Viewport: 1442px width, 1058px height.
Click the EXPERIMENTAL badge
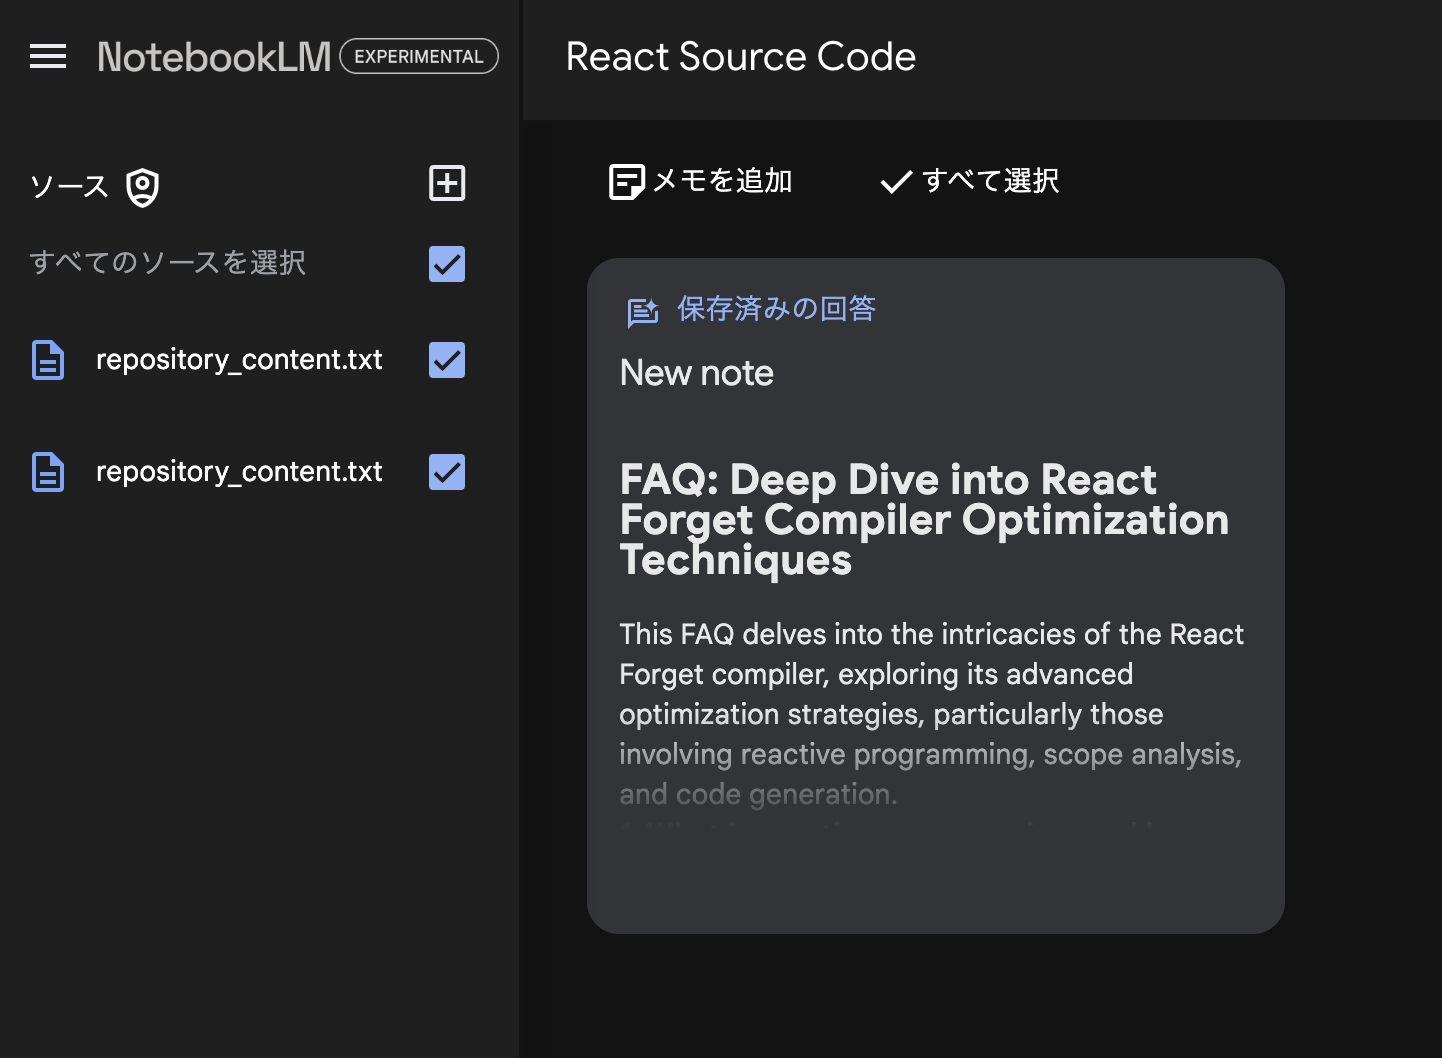[419, 57]
